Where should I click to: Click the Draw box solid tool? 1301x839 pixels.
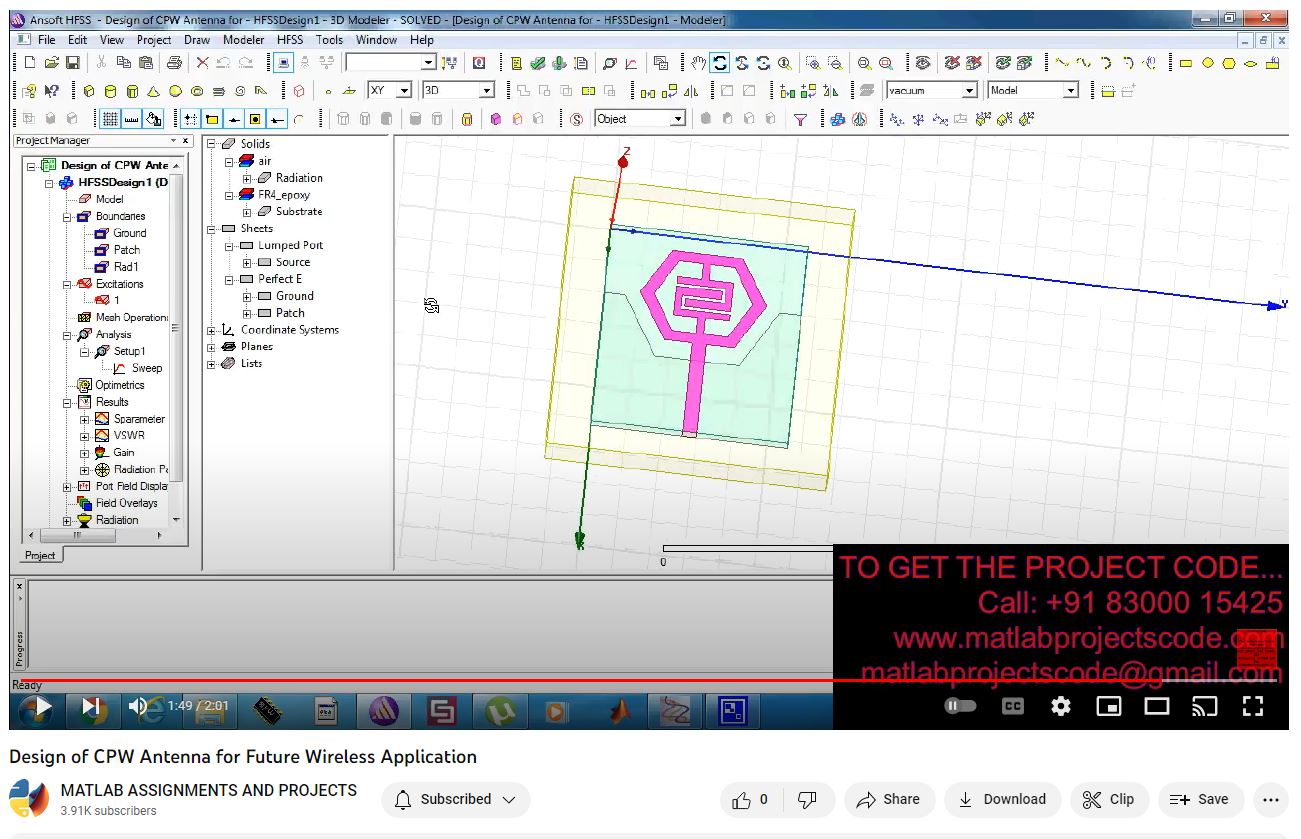pos(88,91)
